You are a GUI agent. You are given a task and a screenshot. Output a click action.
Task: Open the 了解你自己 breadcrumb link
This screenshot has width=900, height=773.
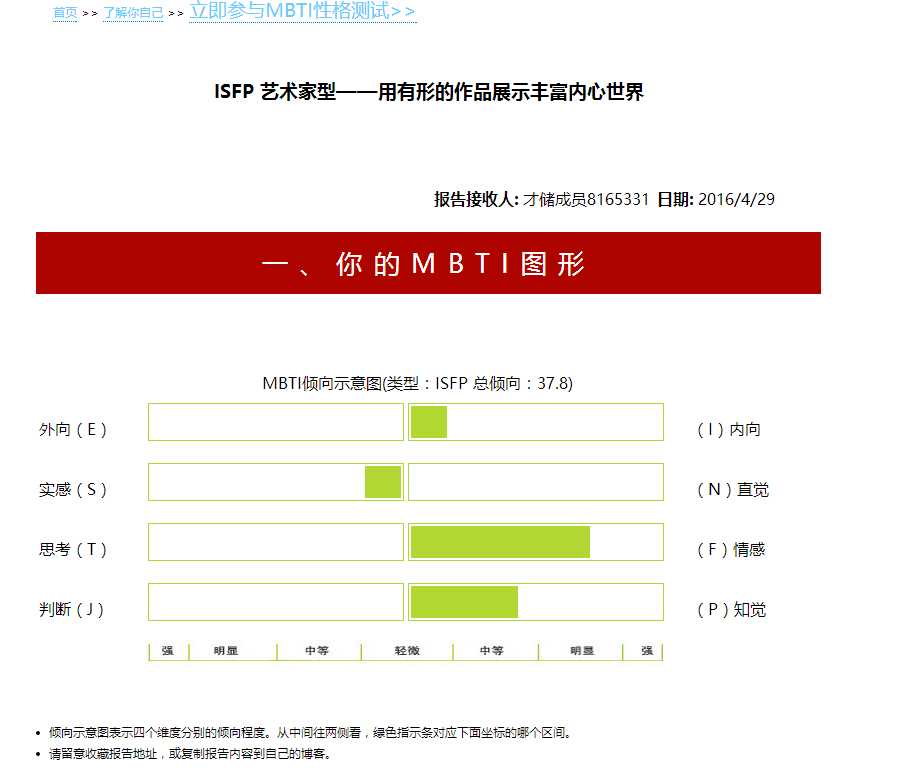(133, 13)
